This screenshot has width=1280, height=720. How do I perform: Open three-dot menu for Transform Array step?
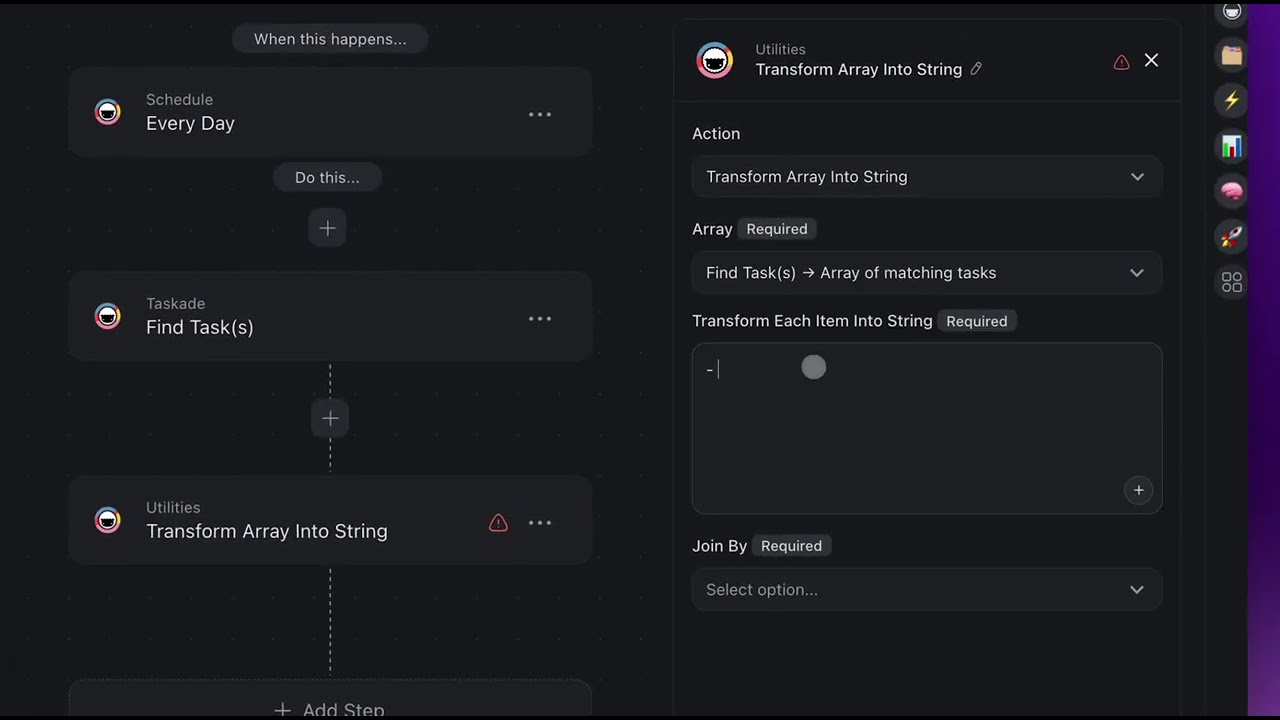click(x=540, y=523)
